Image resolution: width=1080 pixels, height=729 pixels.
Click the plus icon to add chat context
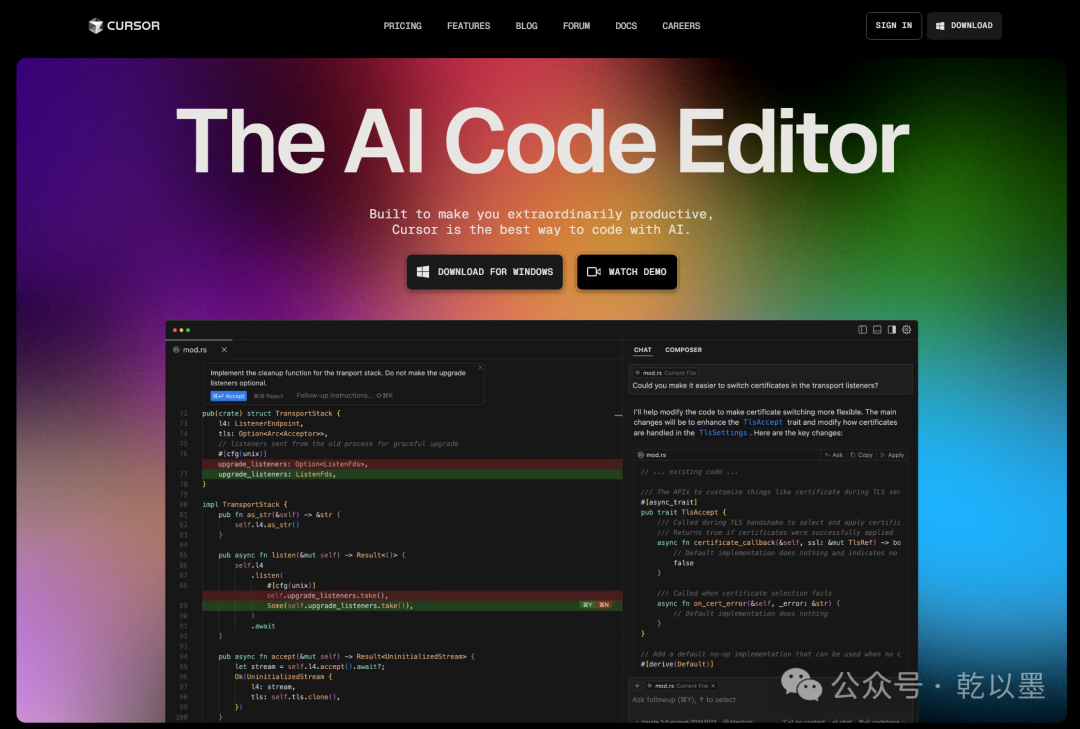pos(637,686)
